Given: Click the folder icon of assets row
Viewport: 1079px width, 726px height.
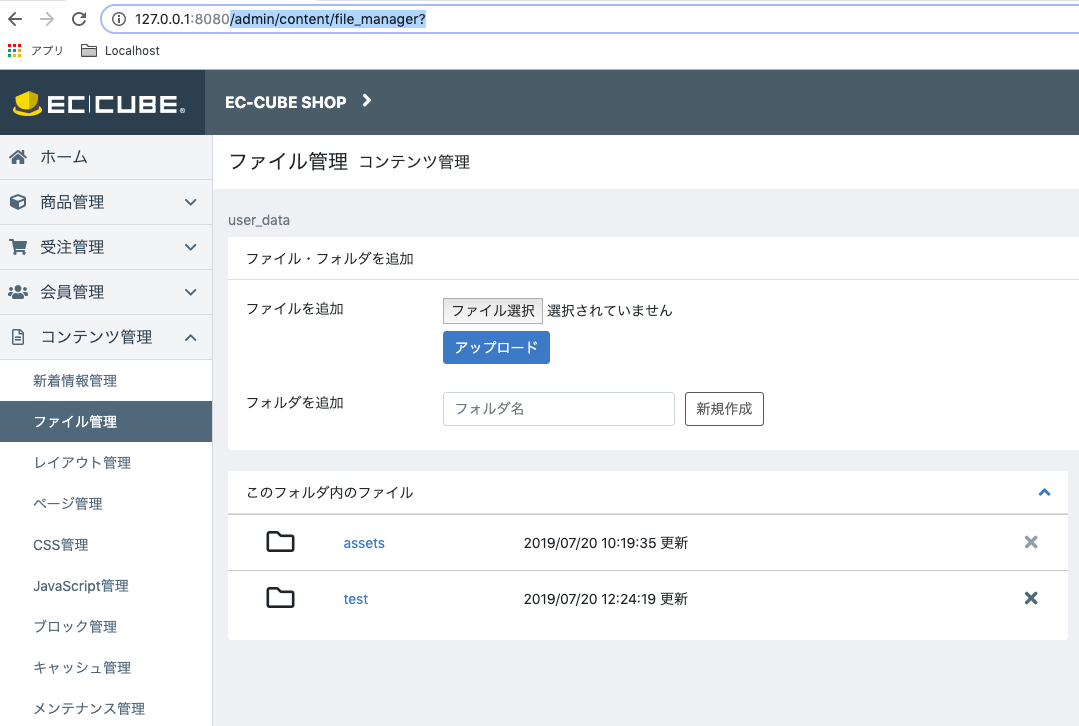Looking at the screenshot, I should tap(280, 542).
